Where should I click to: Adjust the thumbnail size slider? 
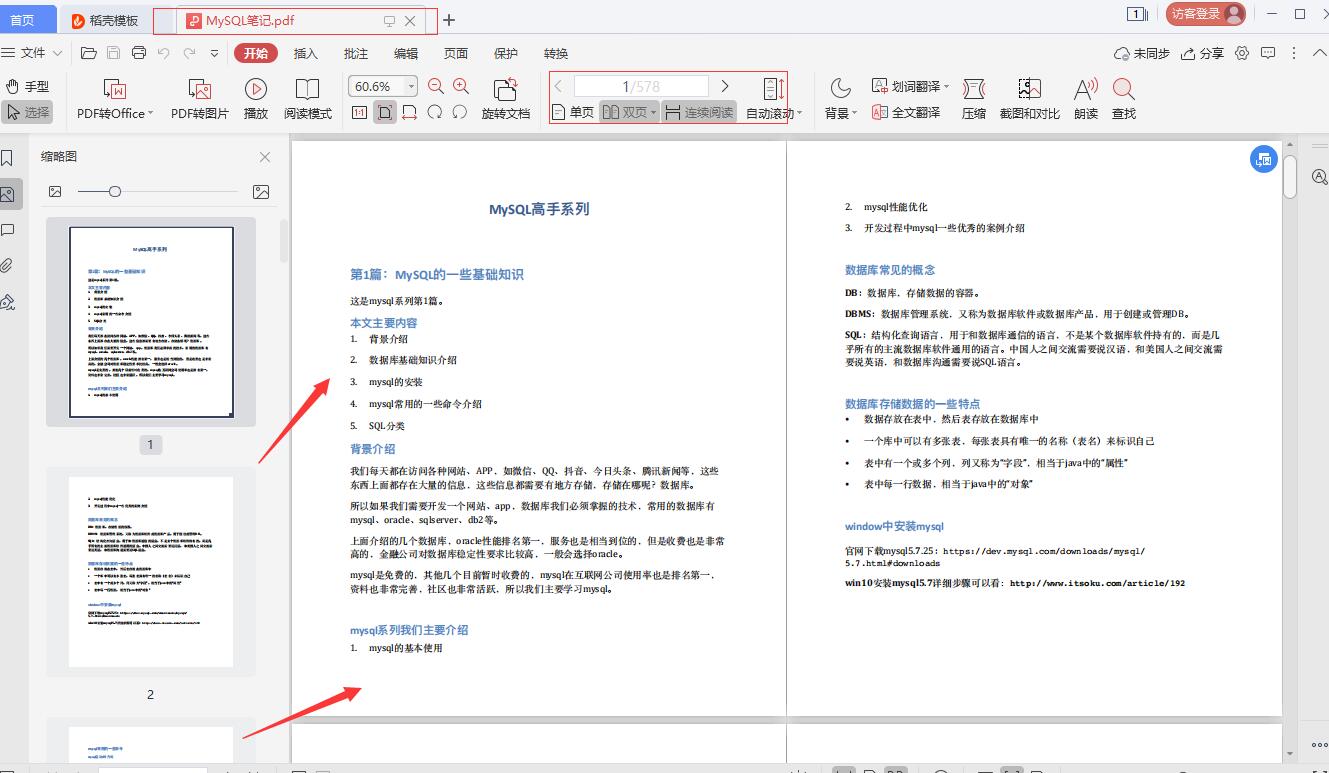[115, 191]
